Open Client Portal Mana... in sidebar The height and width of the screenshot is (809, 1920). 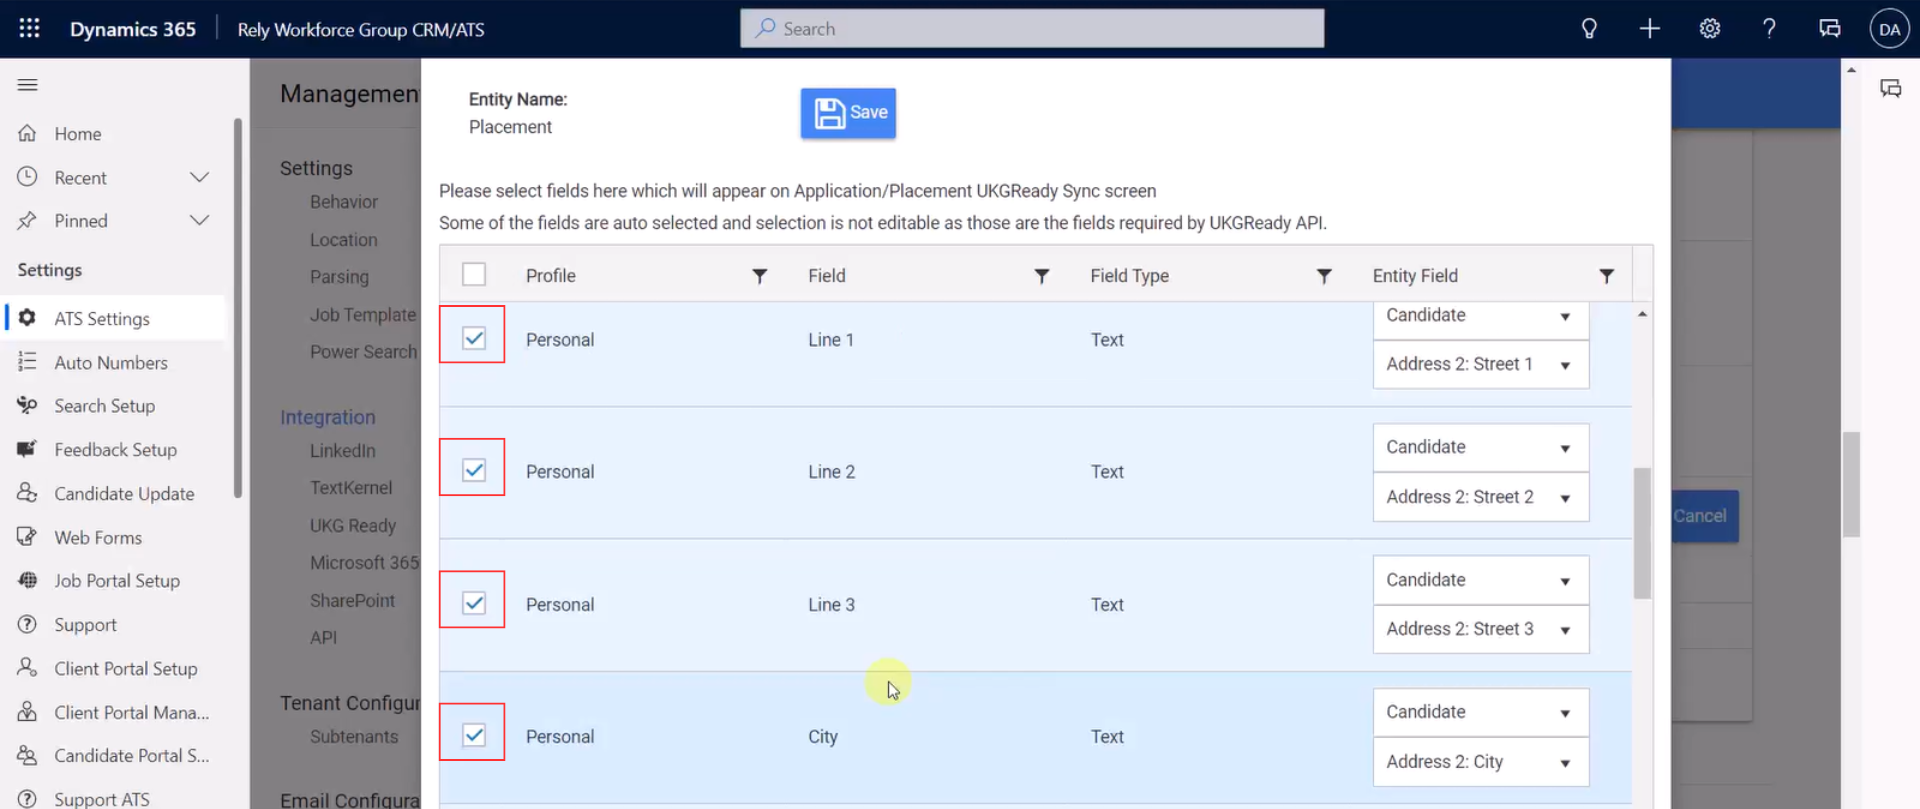[x=131, y=712]
